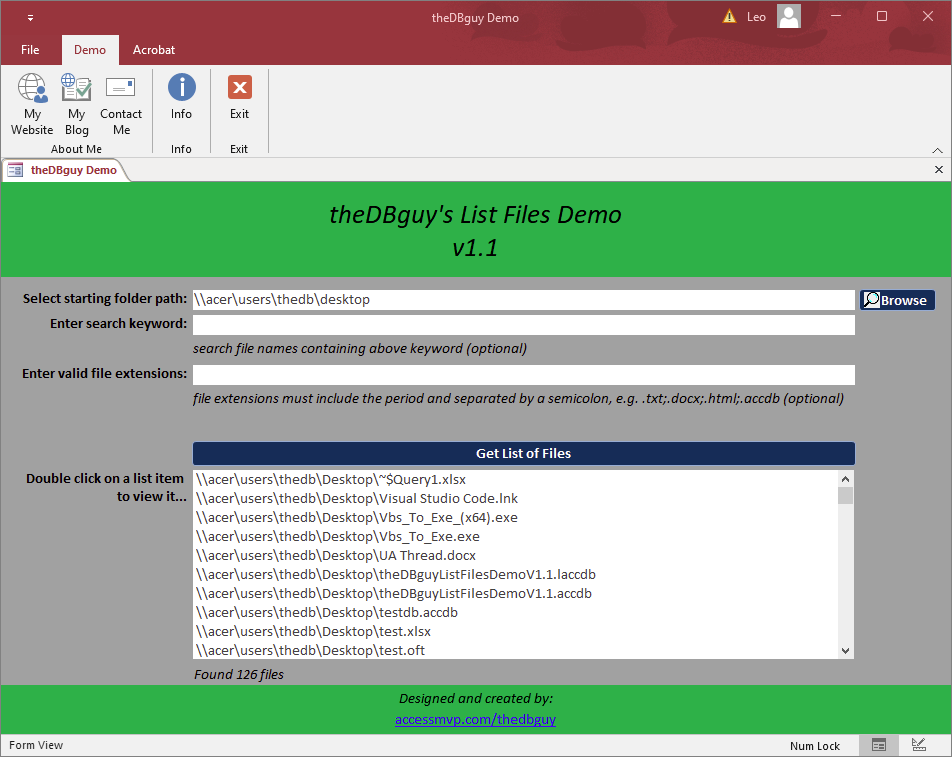Select theDBguy Demo document tab
The width and height of the screenshot is (952, 757).
[66, 170]
